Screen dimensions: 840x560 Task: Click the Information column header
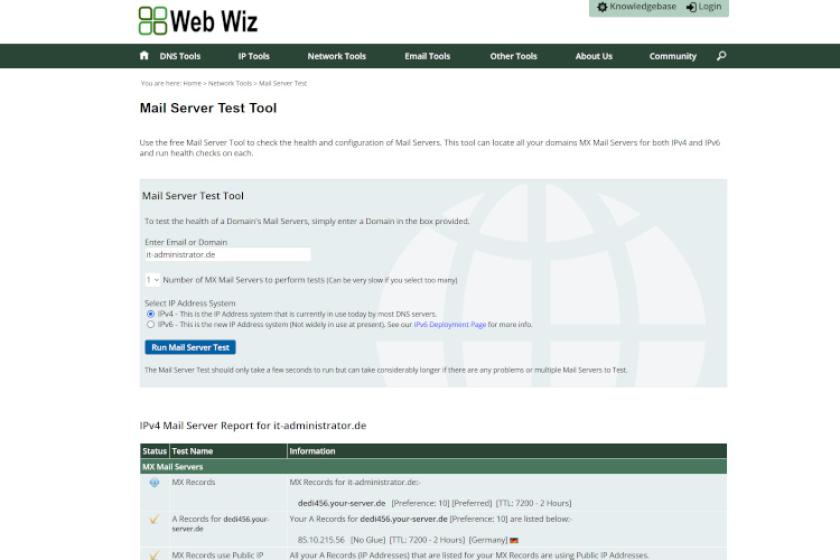[x=507, y=451]
